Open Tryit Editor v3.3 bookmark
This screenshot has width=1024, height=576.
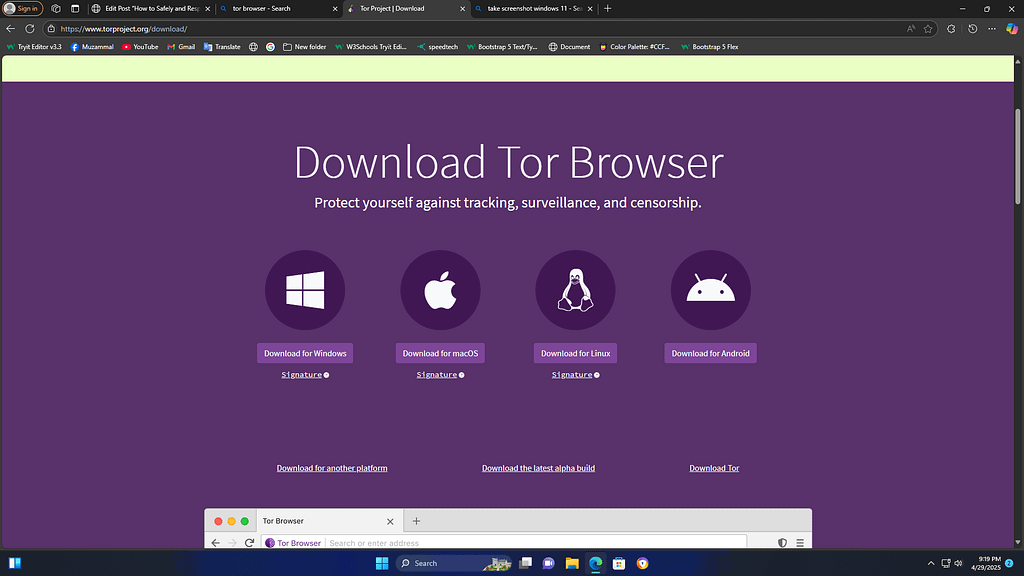coord(34,47)
